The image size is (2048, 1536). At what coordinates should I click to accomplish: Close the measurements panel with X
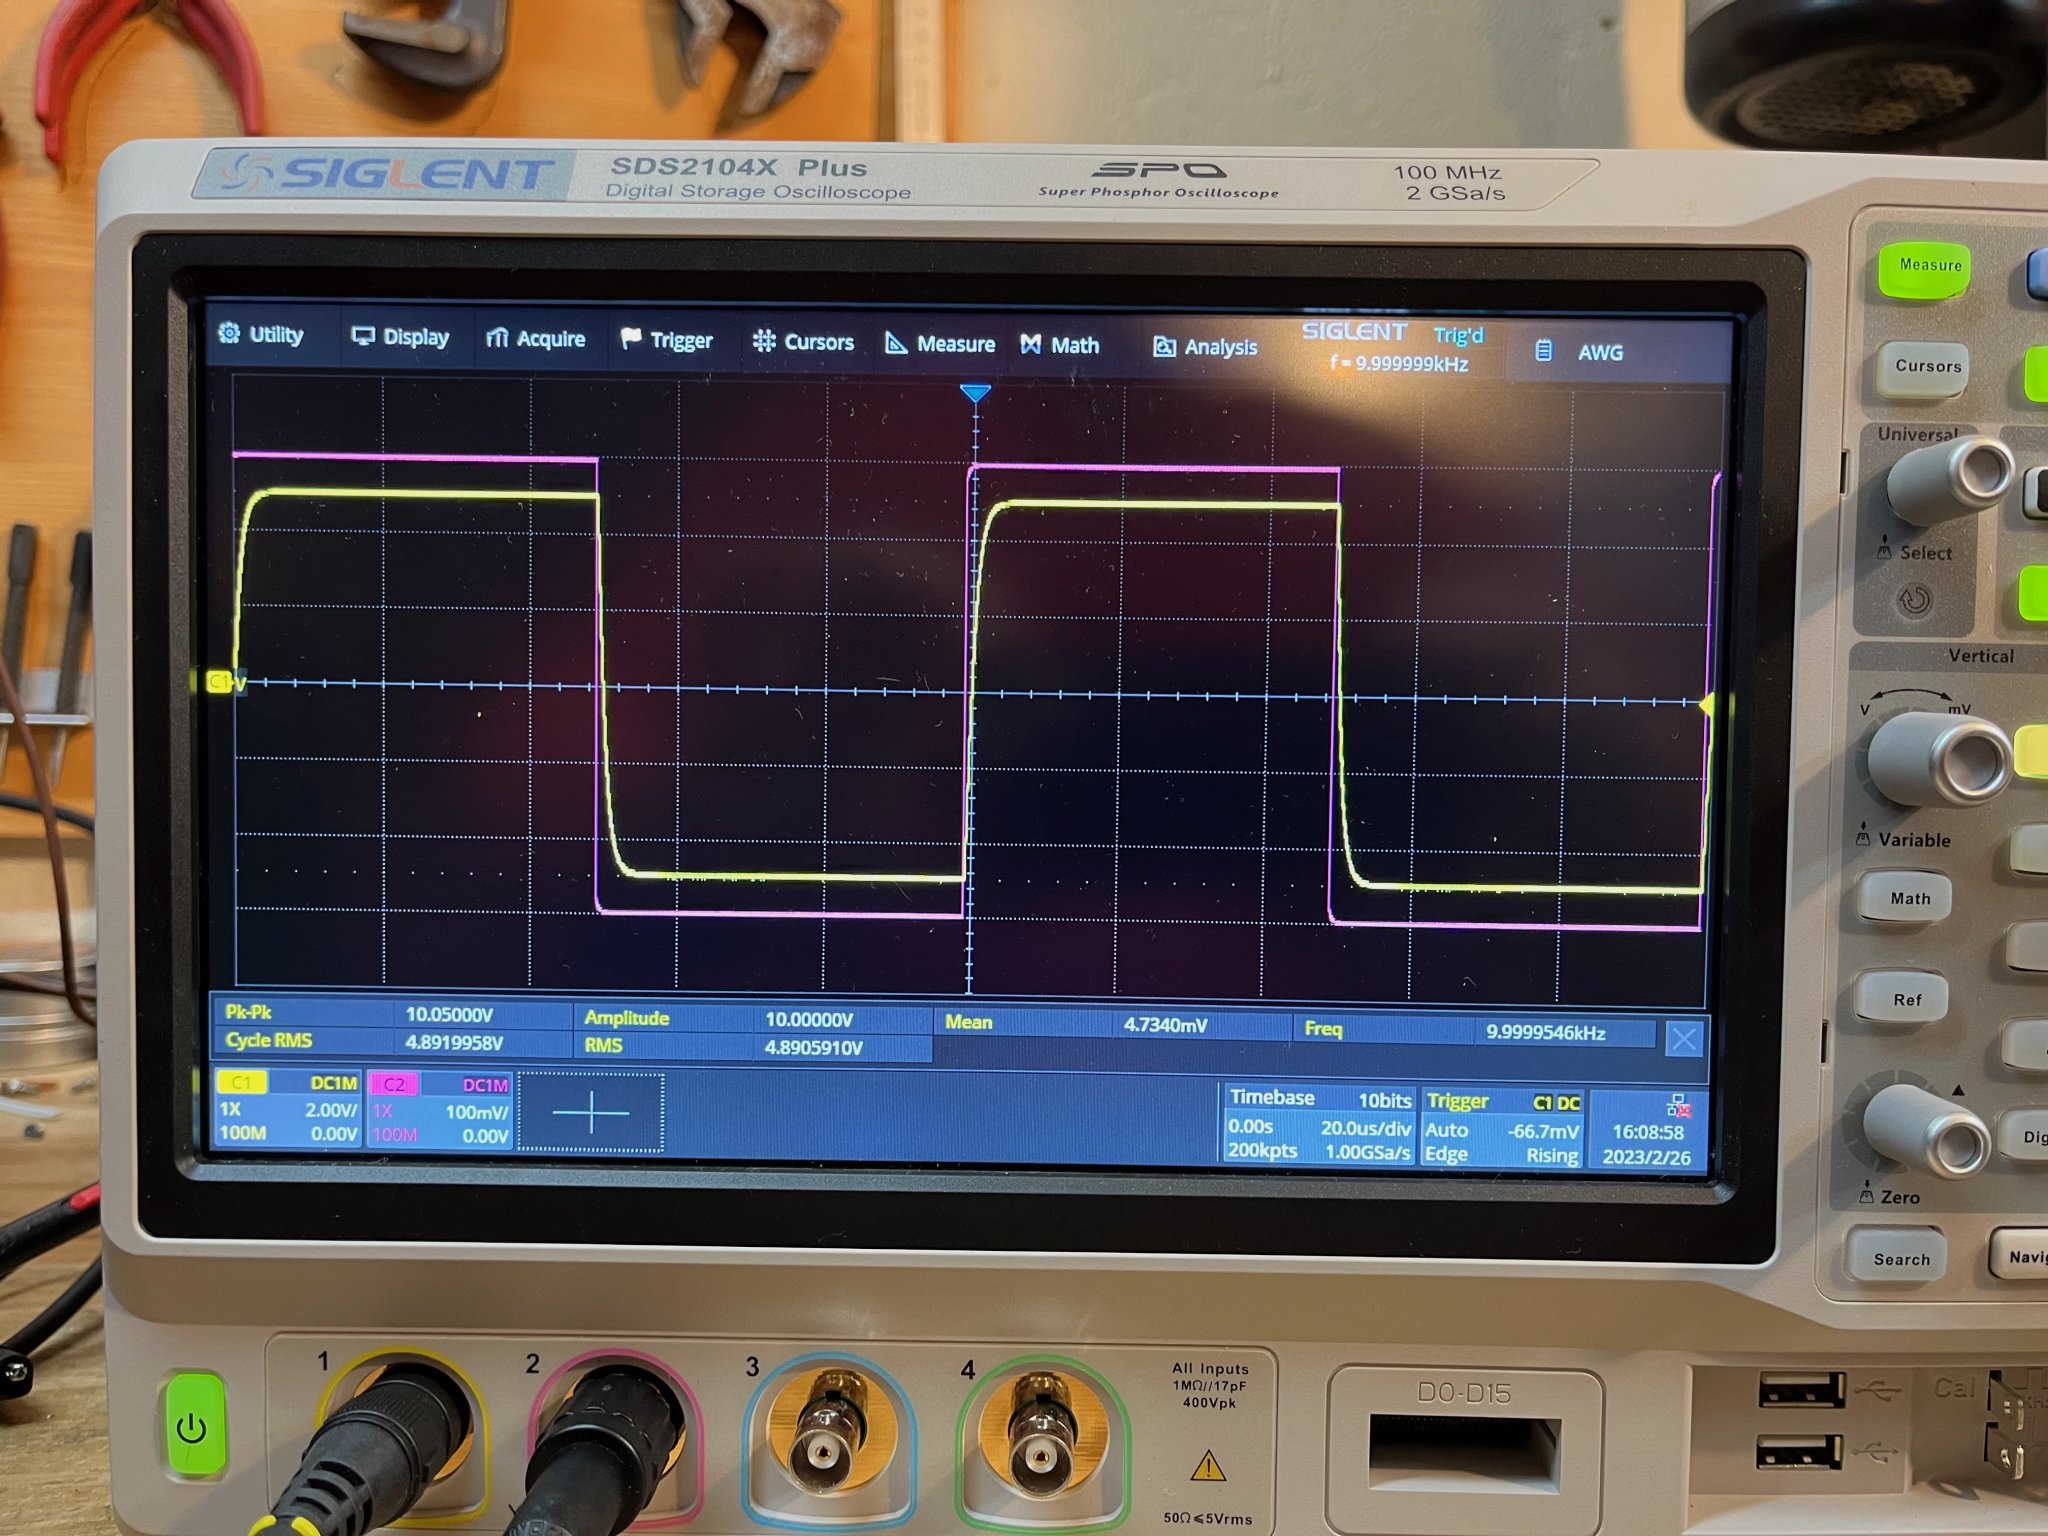(x=1684, y=1039)
